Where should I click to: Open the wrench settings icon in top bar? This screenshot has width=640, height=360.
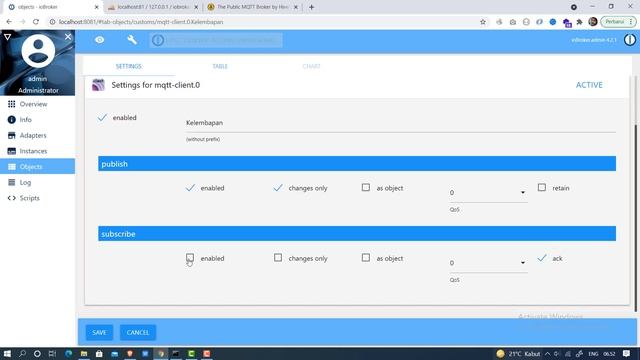[132, 40]
